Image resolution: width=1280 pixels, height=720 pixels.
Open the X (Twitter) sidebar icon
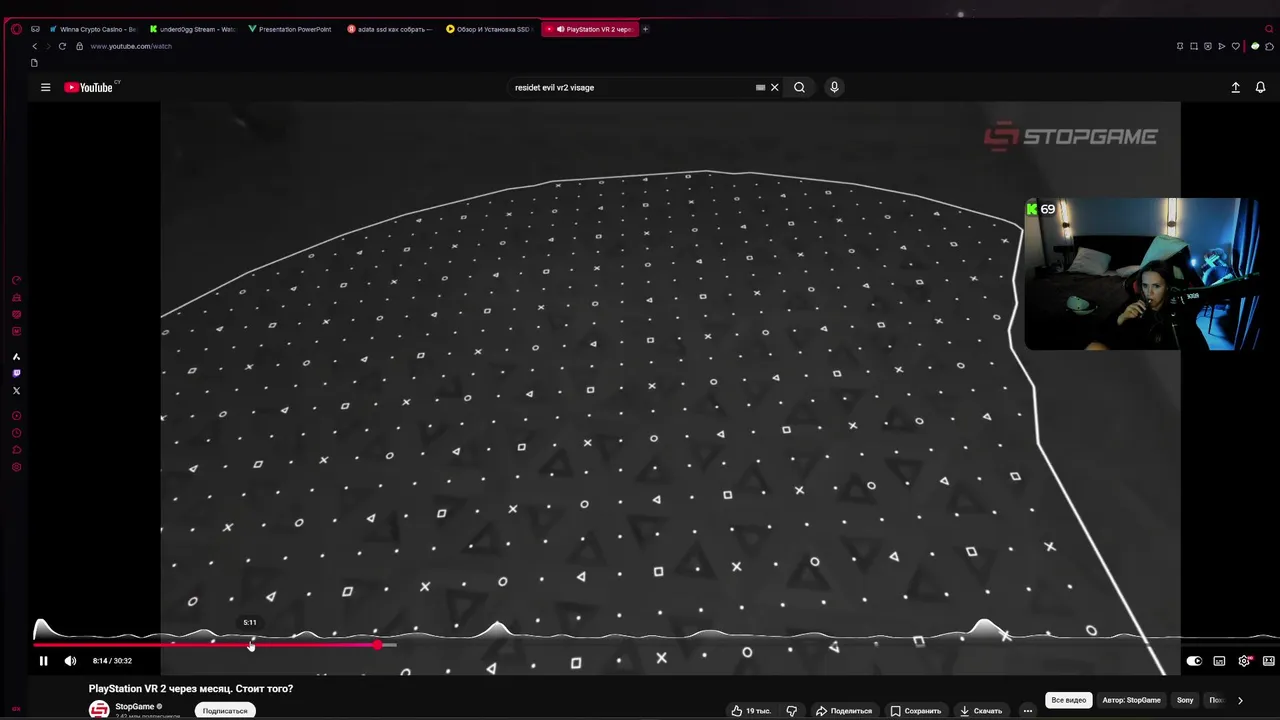[16, 390]
